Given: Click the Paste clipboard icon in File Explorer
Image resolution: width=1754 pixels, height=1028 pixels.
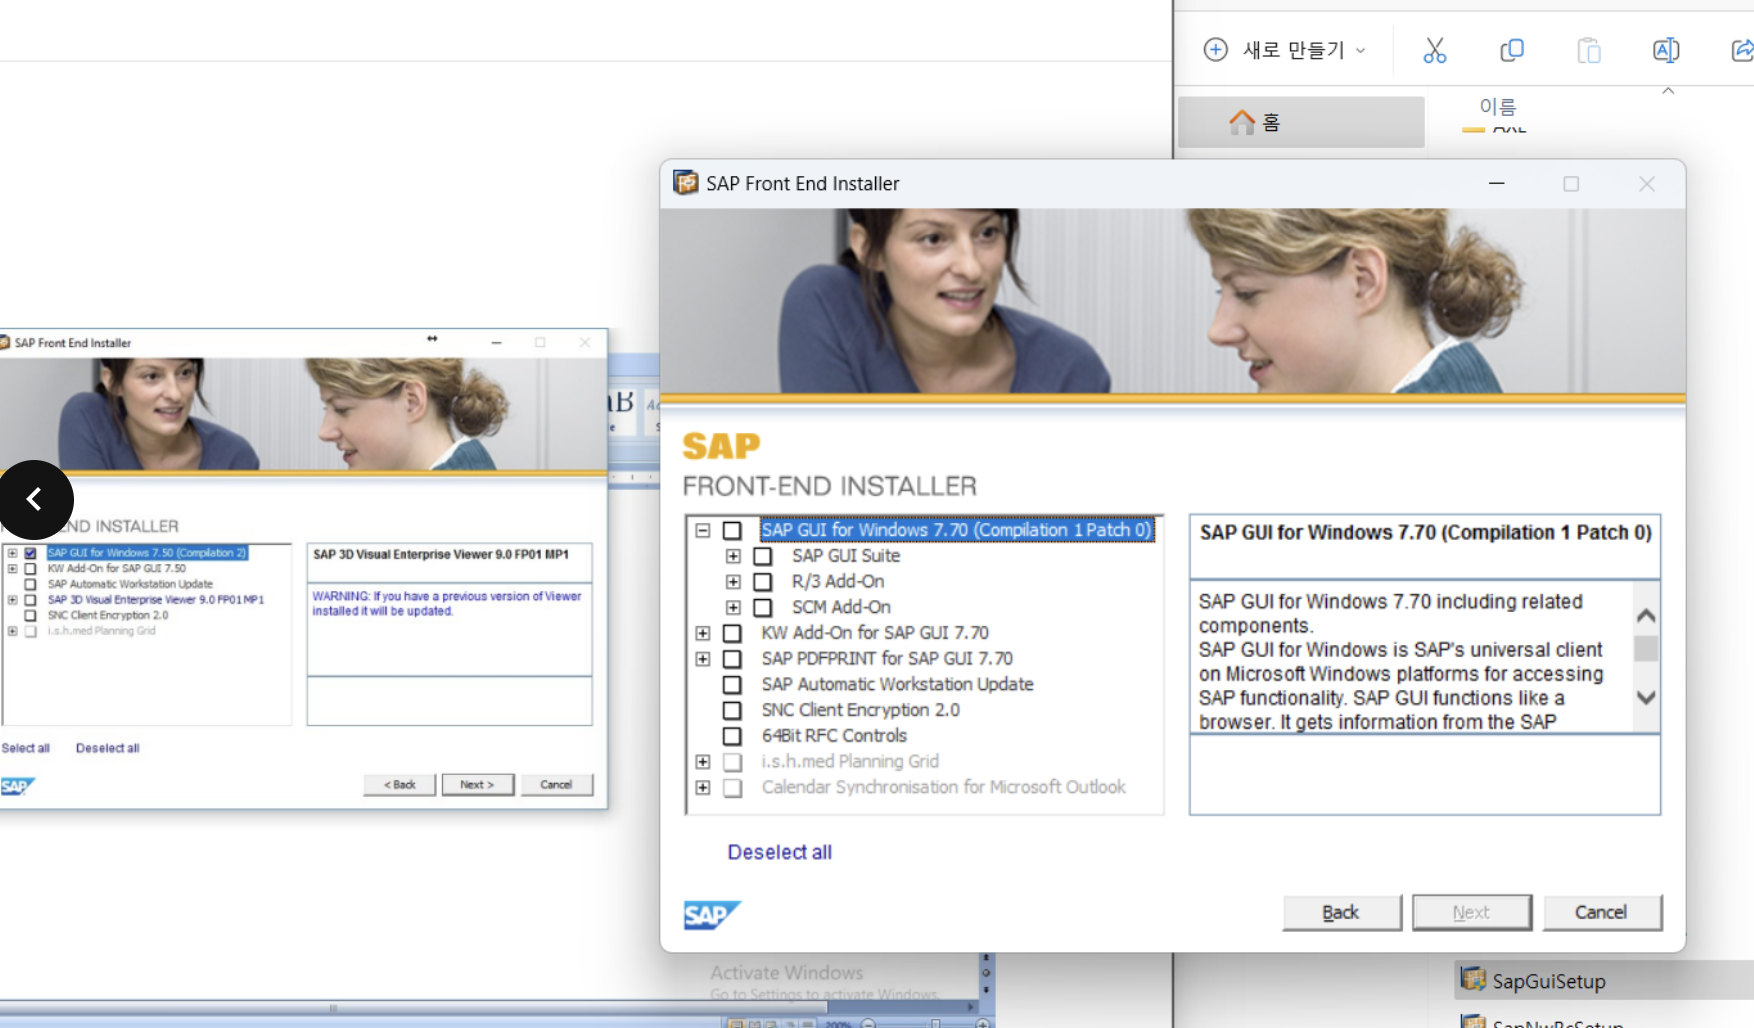Looking at the screenshot, I should tap(1588, 50).
